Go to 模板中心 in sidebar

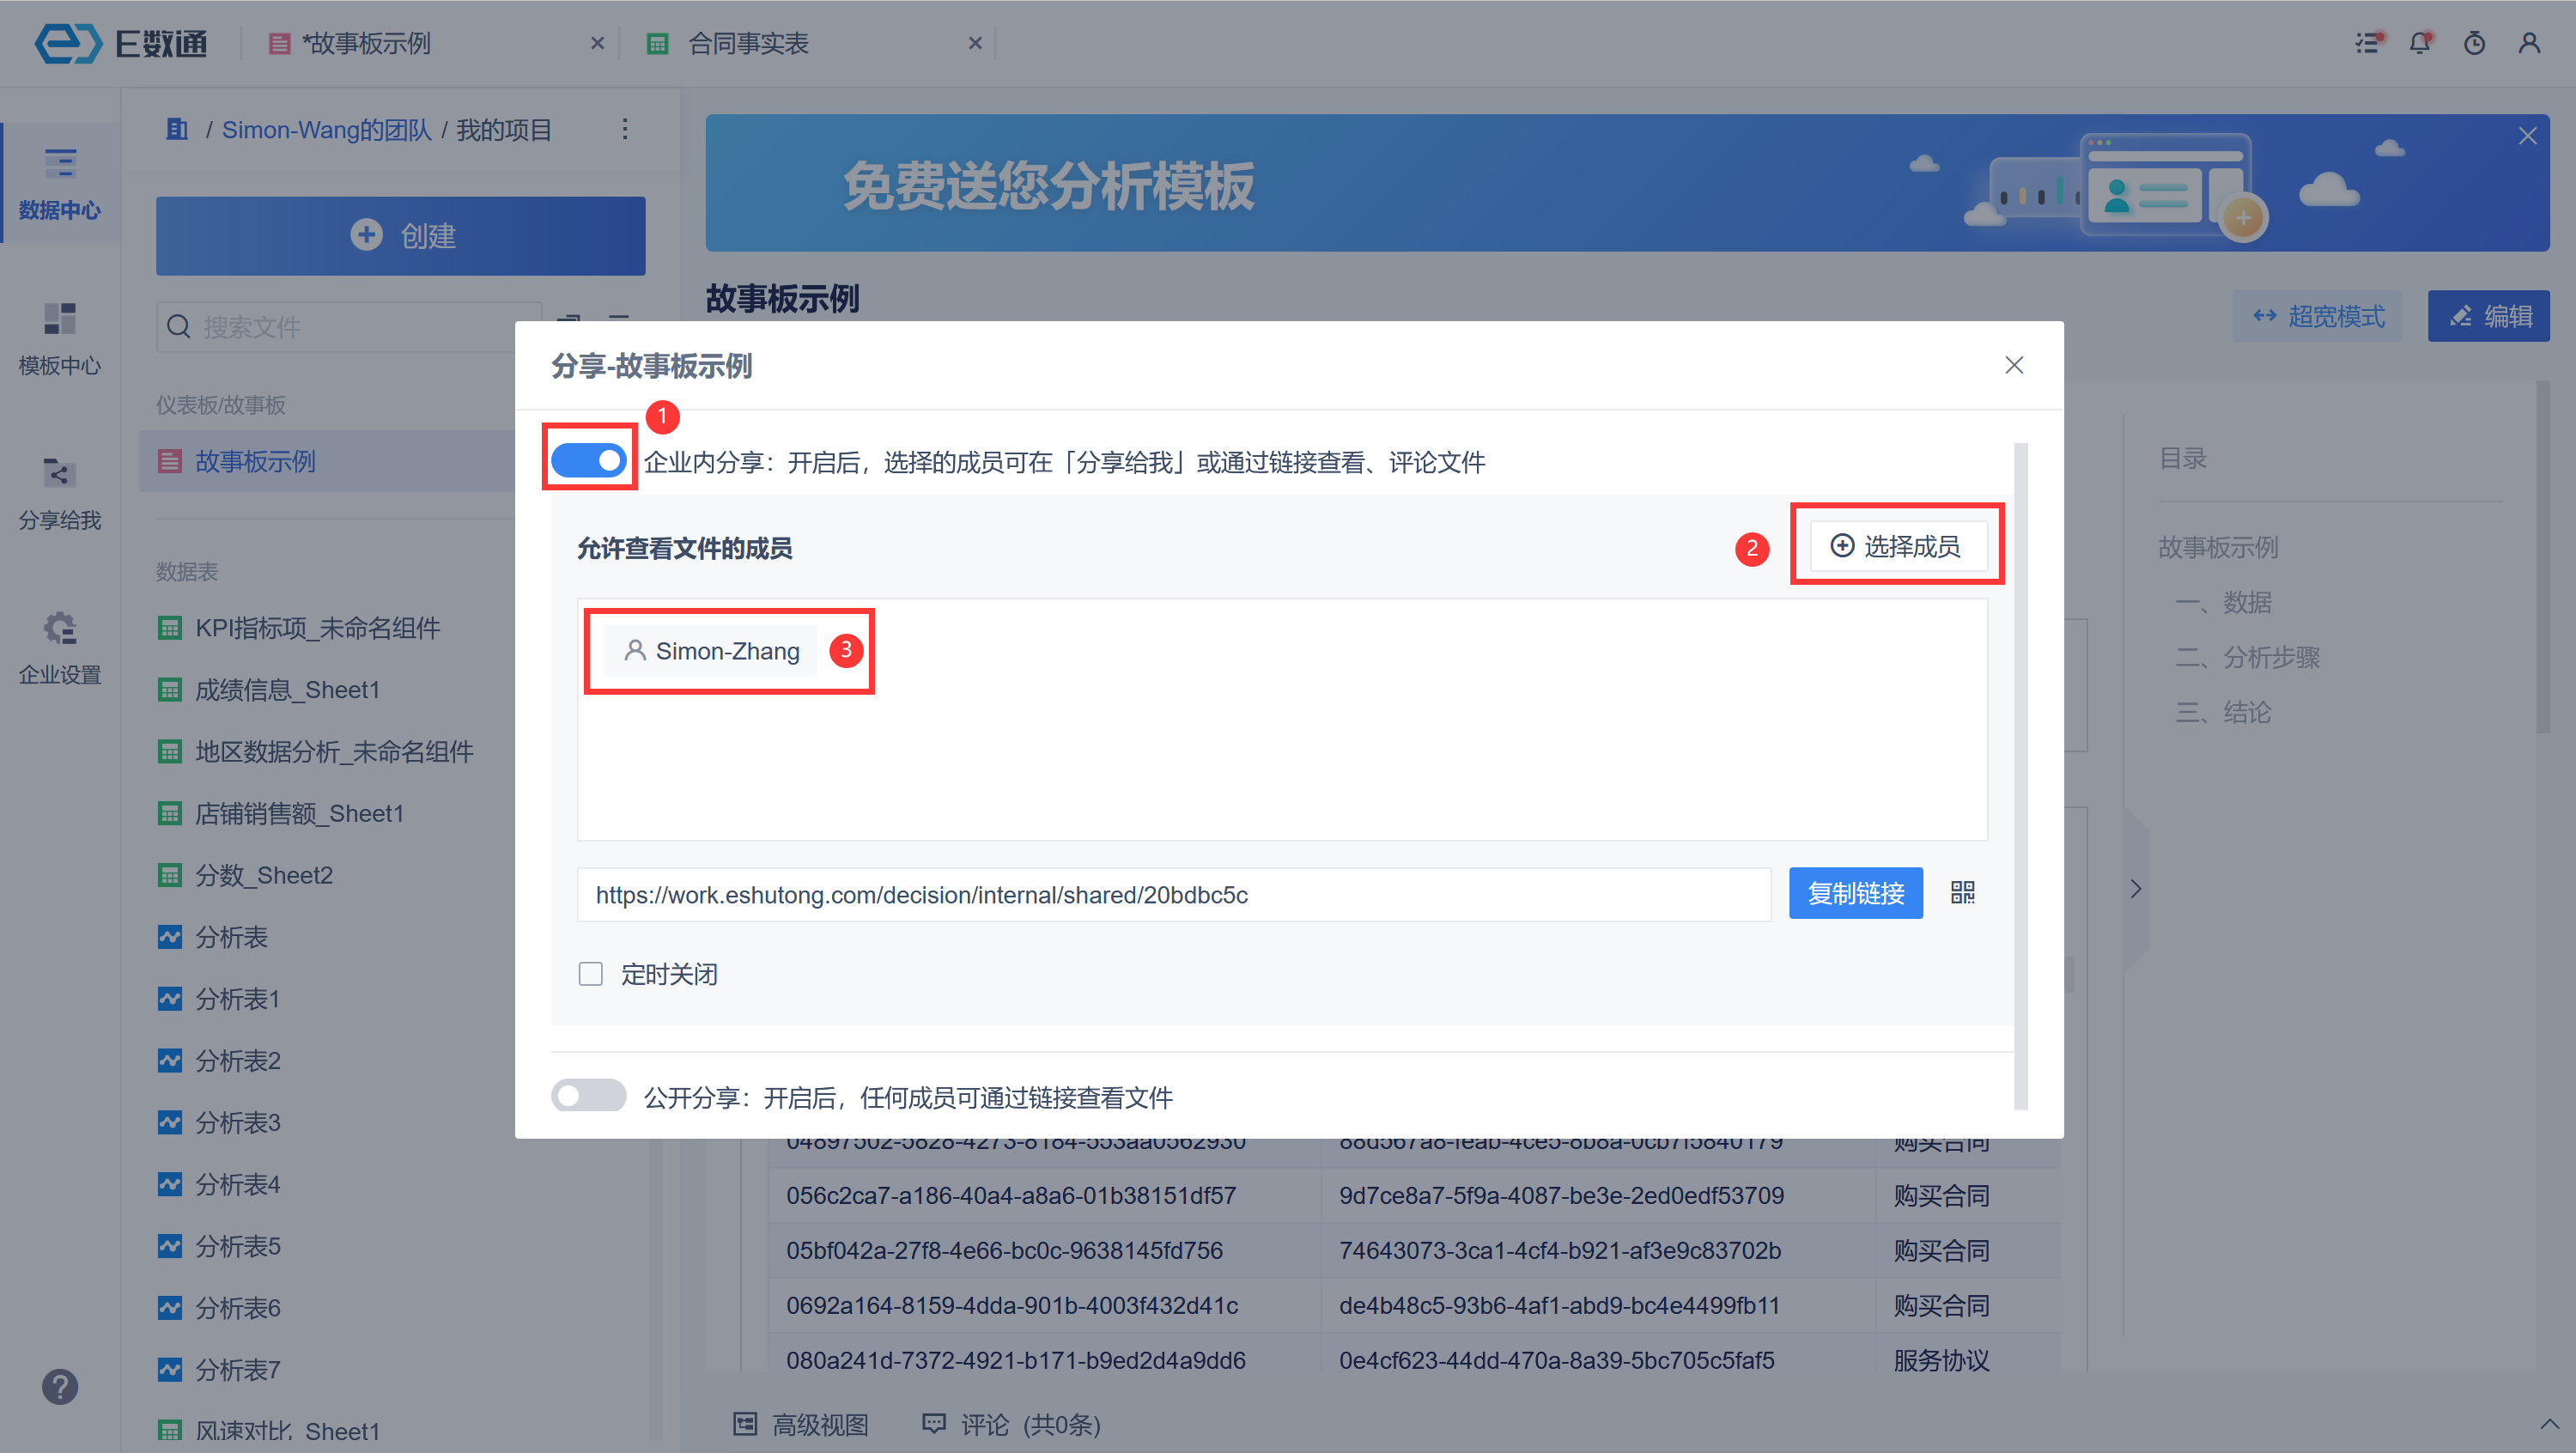(60, 338)
